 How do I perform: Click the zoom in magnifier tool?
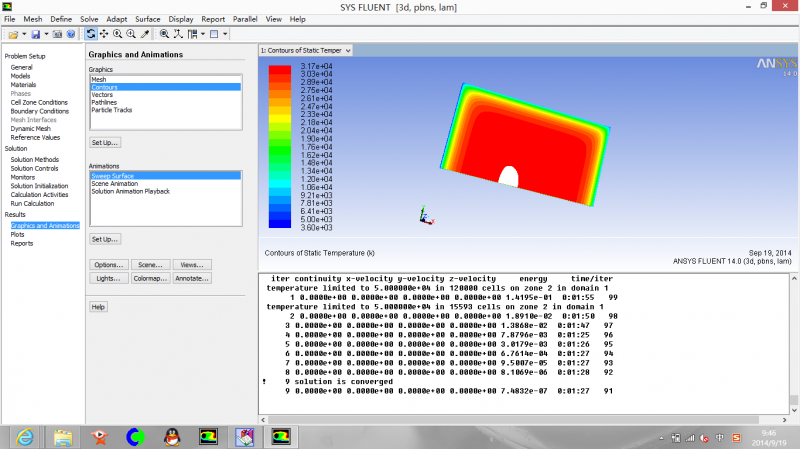117,34
